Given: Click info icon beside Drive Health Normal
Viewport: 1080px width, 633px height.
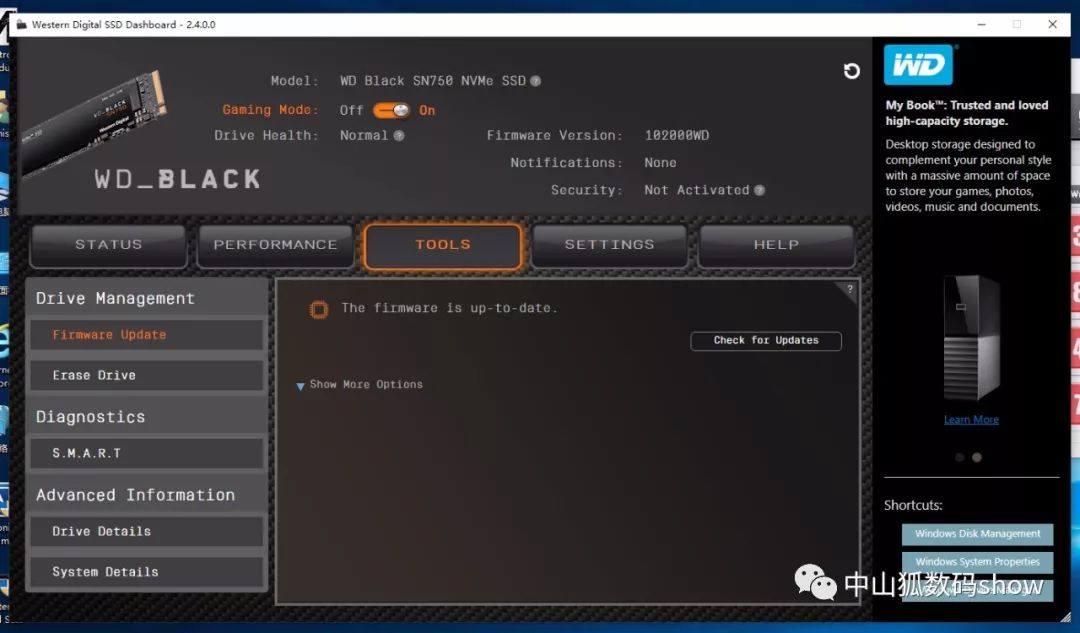Looking at the screenshot, I should (401, 135).
